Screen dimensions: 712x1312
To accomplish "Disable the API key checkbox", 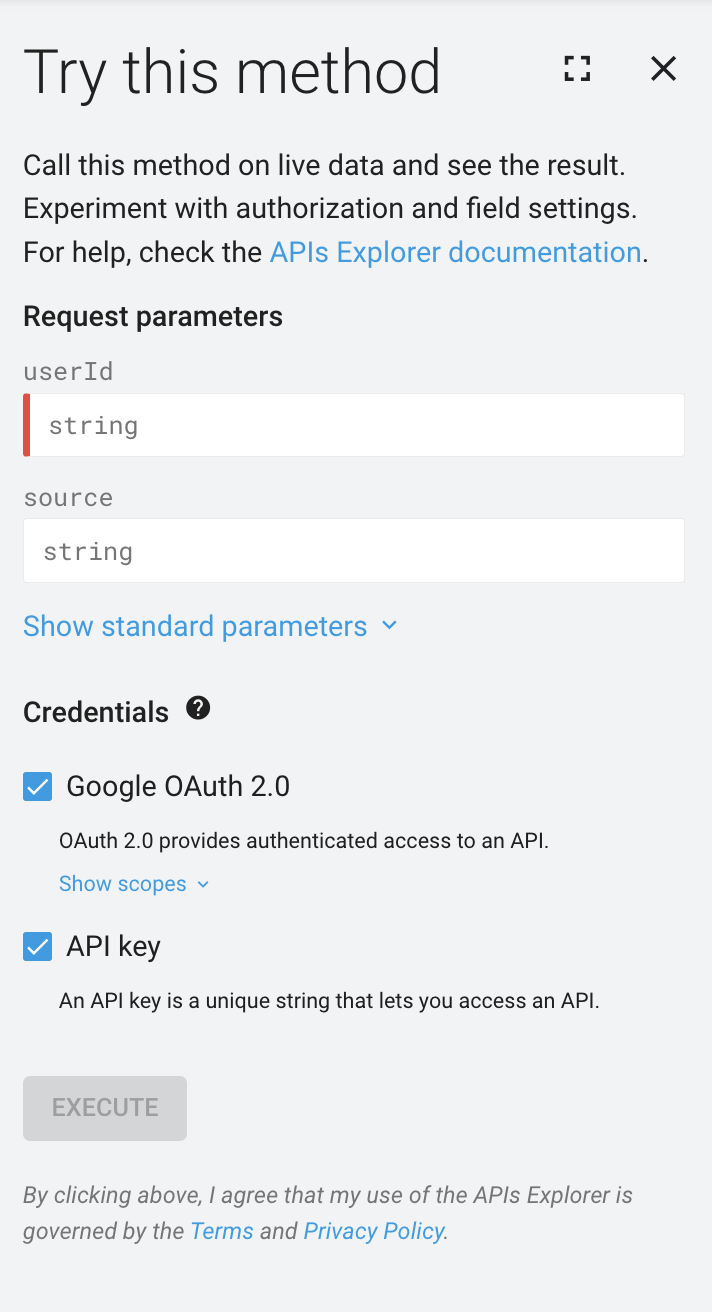I will [36, 946].
